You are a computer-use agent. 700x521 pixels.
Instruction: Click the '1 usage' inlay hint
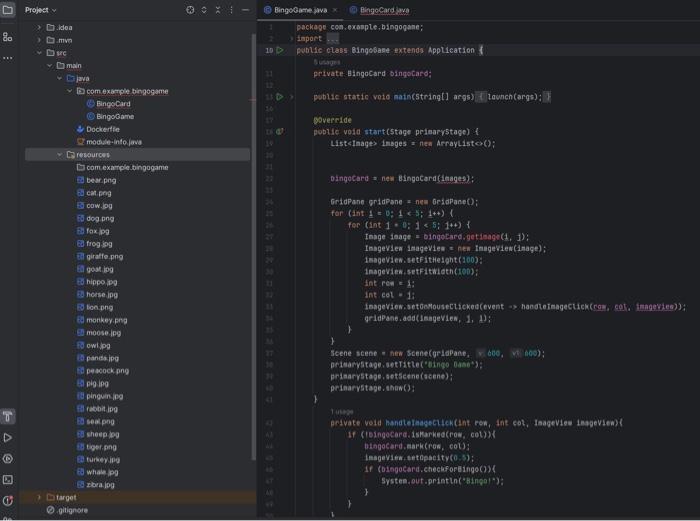(x=342, y=411)
